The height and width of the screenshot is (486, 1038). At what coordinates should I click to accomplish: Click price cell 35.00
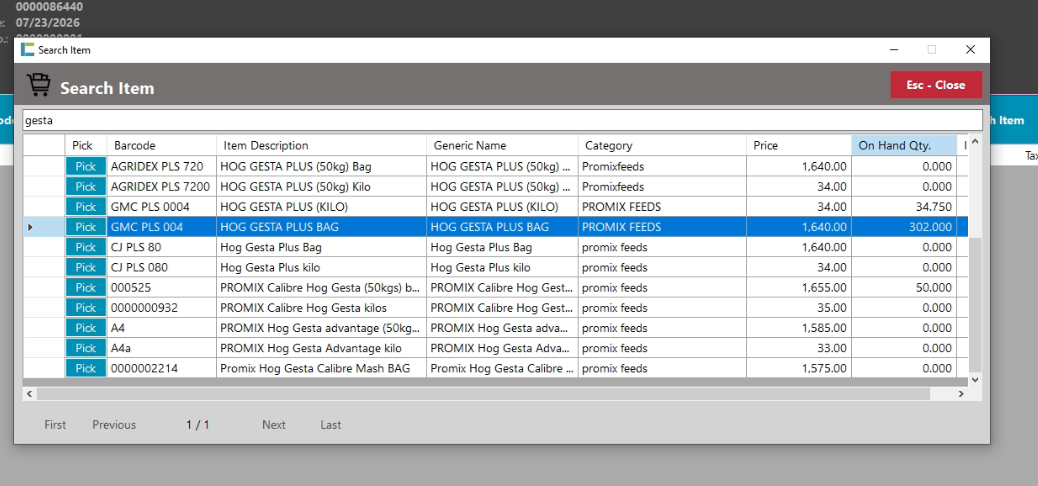[799, 308]
